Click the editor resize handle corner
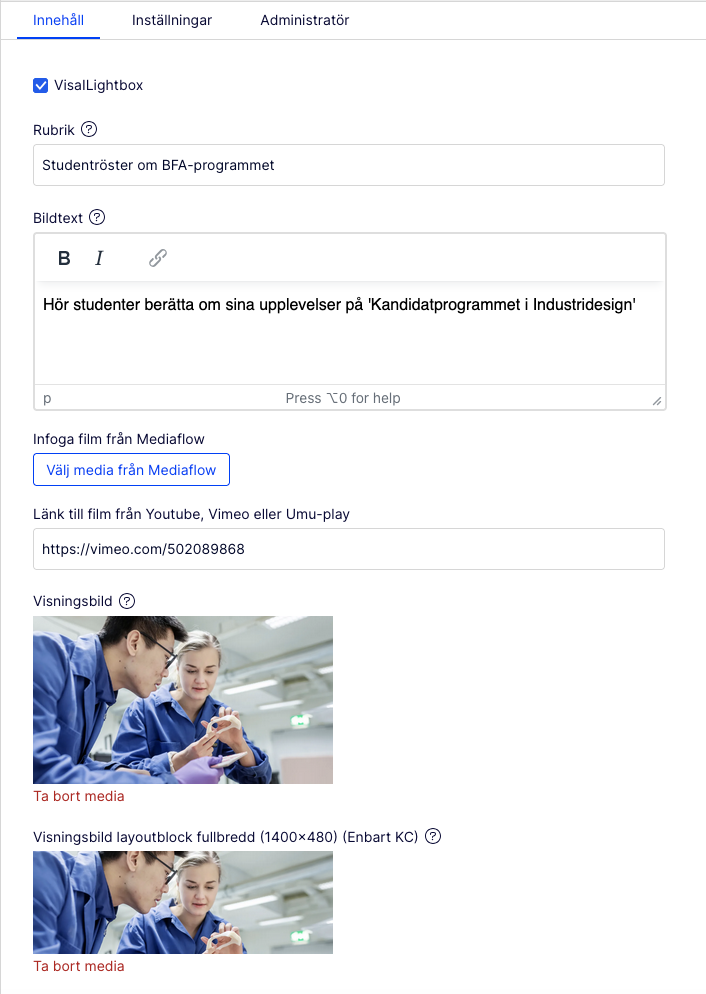The image size is (706, 994). tap(657, 401)
